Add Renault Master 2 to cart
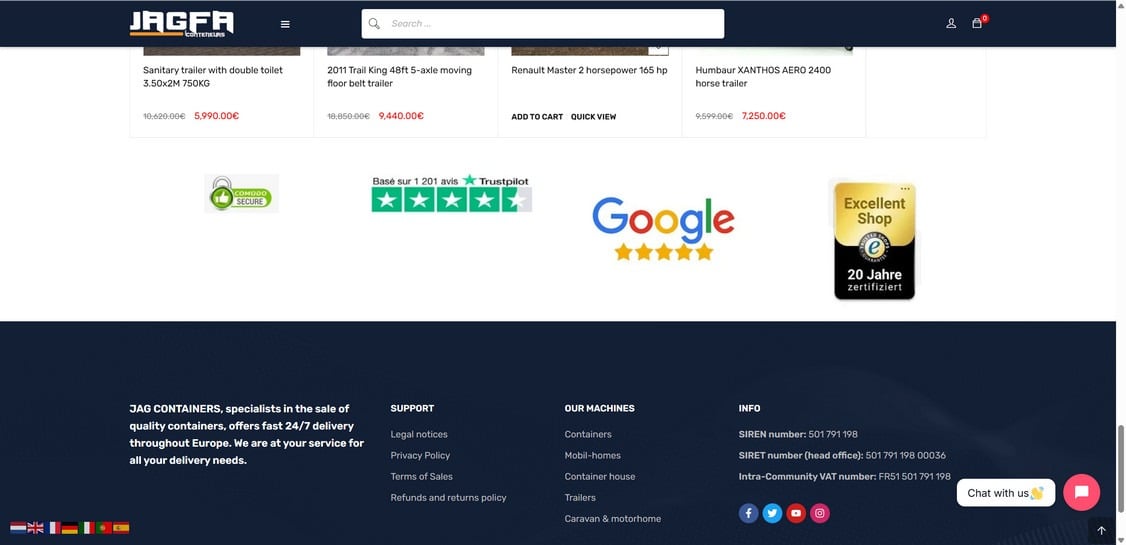1126x545 pixels. pos(537,116)
